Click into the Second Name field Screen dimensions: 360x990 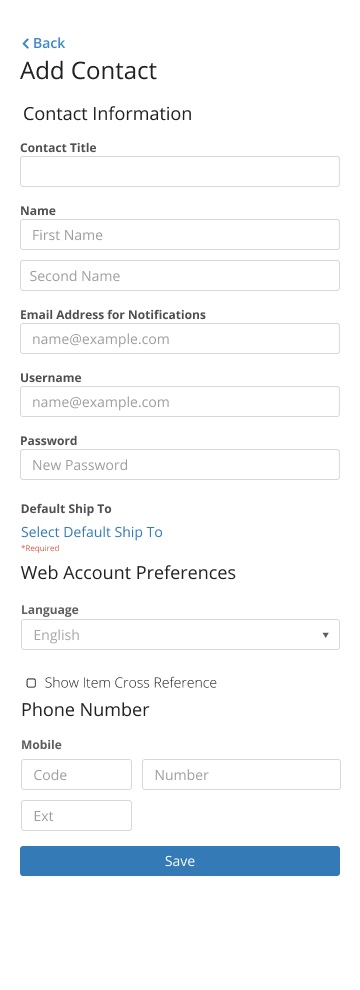pos(180,276)
